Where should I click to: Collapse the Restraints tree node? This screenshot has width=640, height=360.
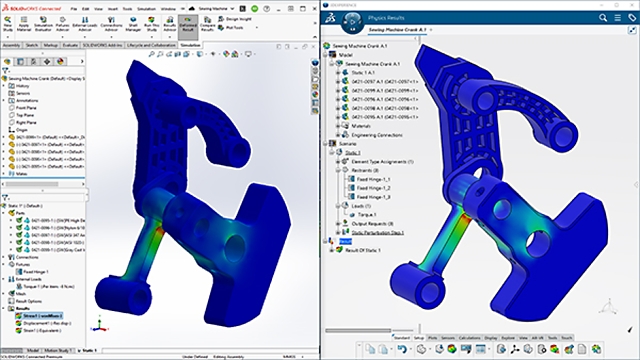(338, 170)
